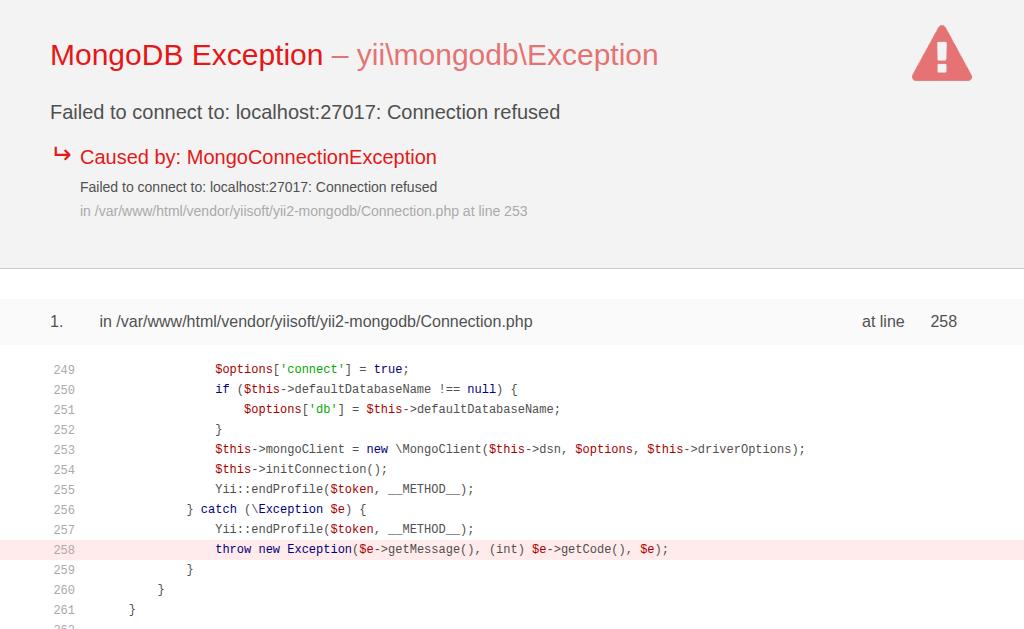
Task: Click the top 'Failed to connect' message
Action: [305, 112]
